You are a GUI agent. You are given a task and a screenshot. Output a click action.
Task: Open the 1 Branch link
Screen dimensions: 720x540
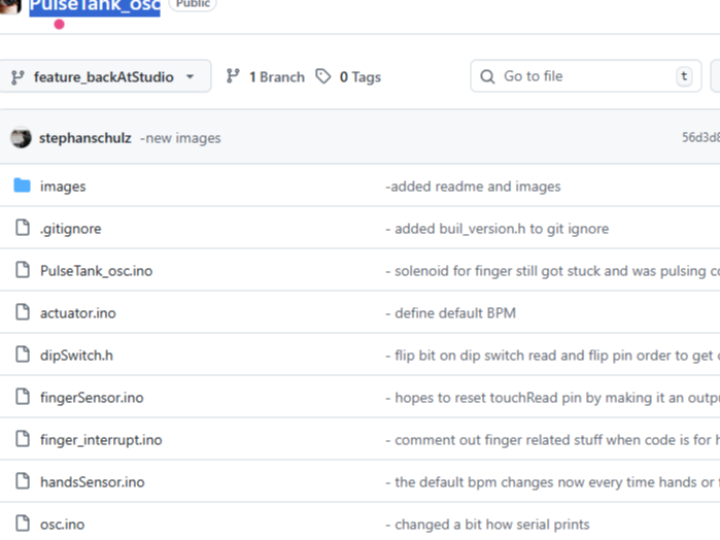265,77
